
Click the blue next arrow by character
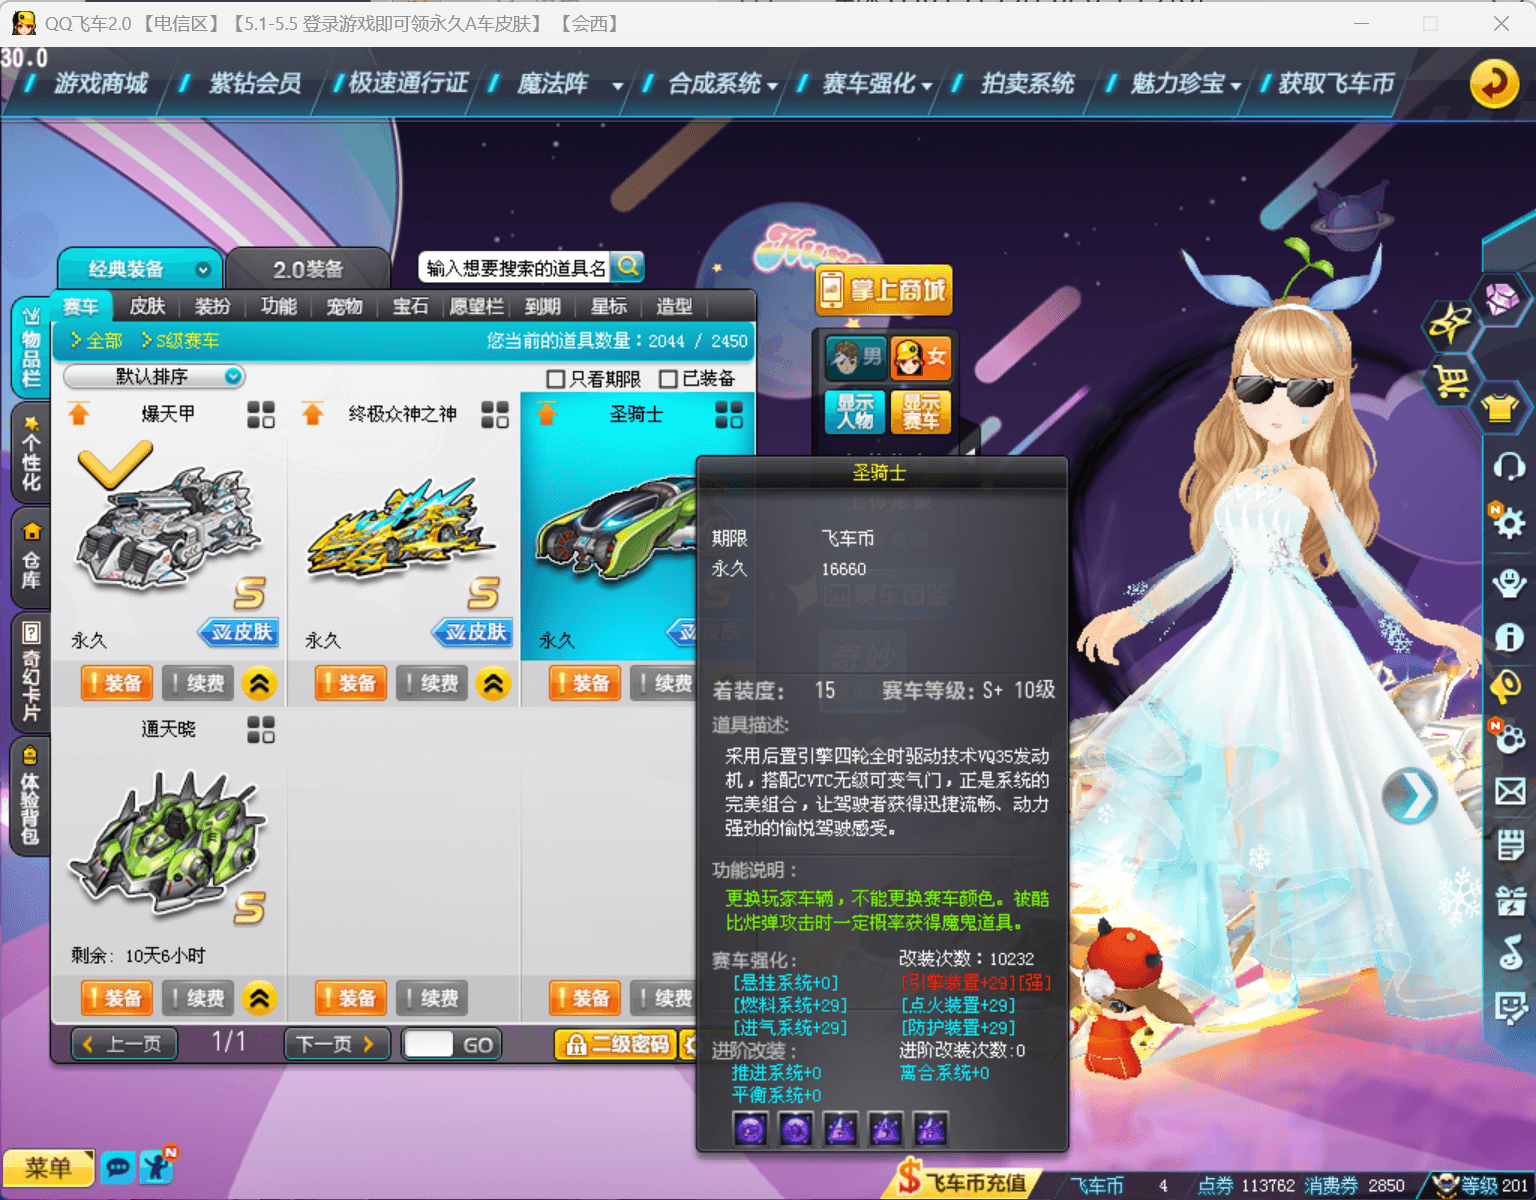[1410, 796]
